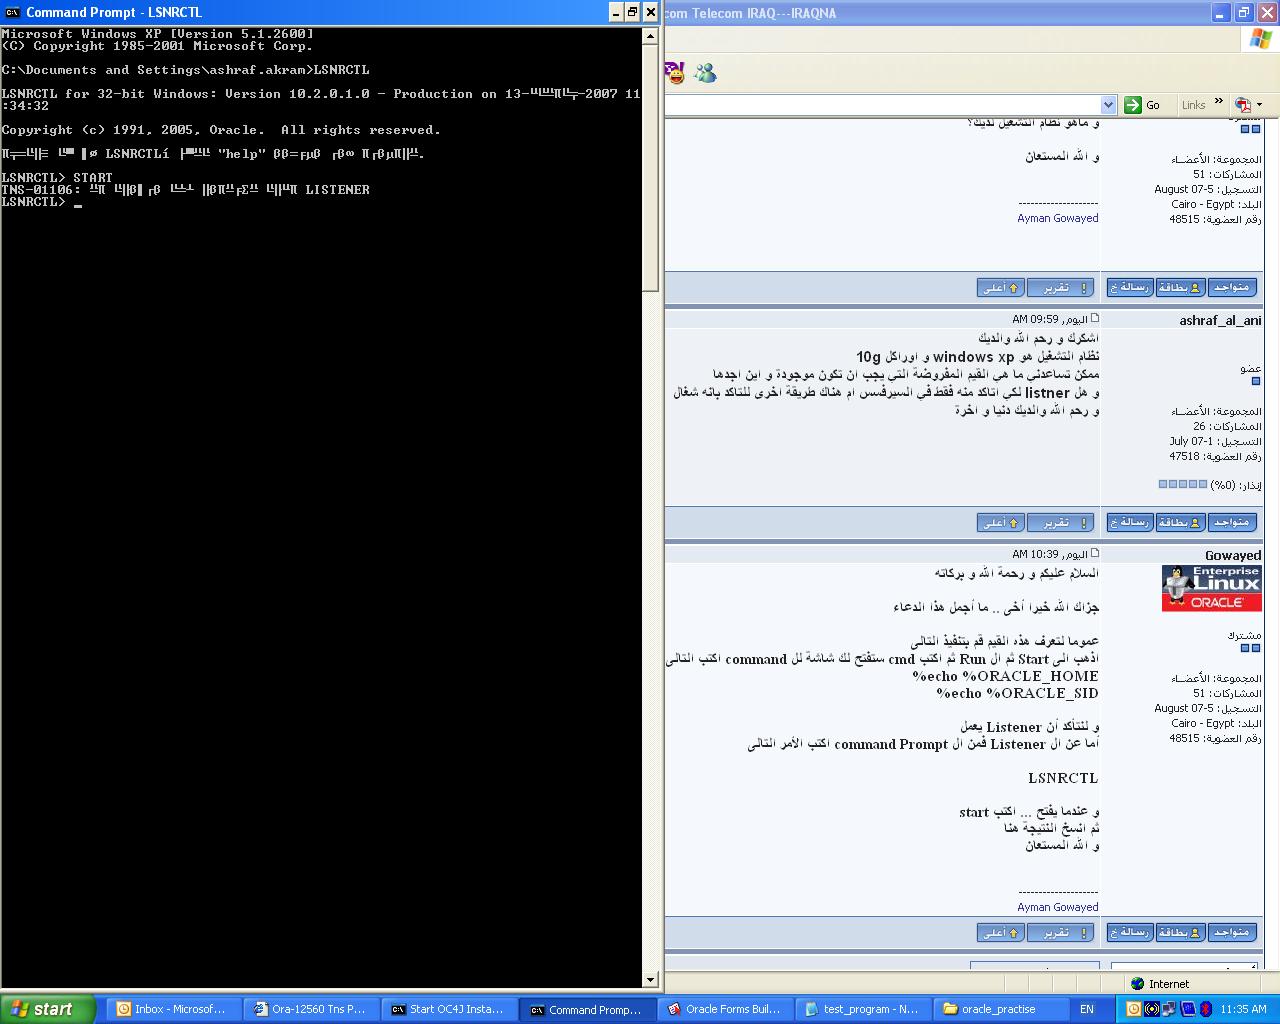Click the Command Prompt scroll down arrow

click(650, 980)
